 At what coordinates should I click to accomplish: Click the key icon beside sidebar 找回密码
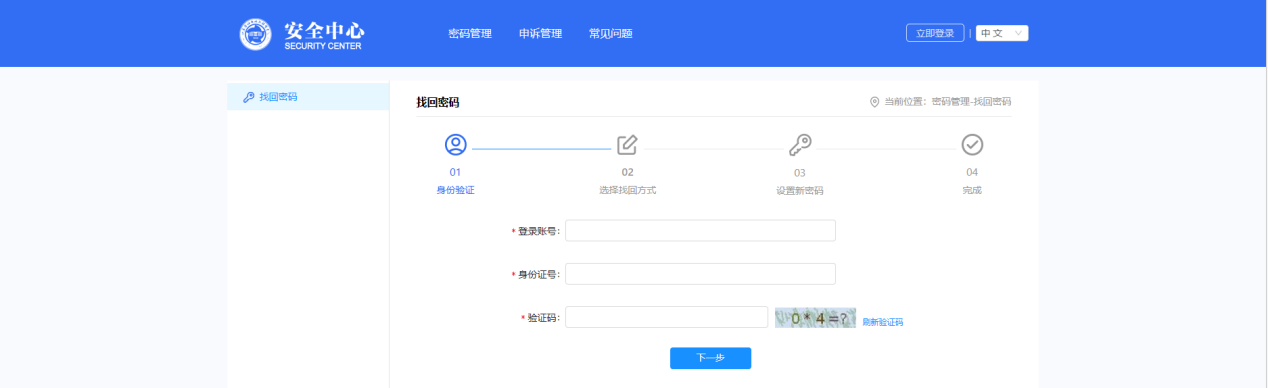point(249,97)
